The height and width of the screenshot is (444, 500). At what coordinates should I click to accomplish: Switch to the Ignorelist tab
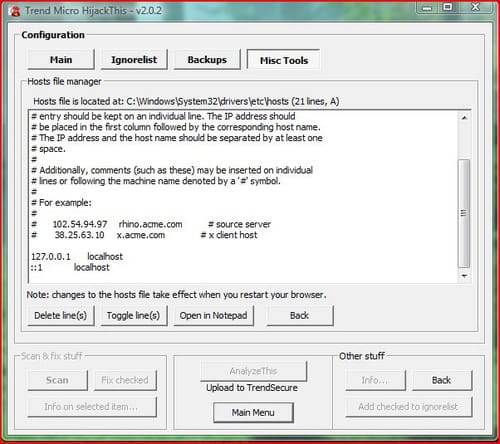pos(134,60)
